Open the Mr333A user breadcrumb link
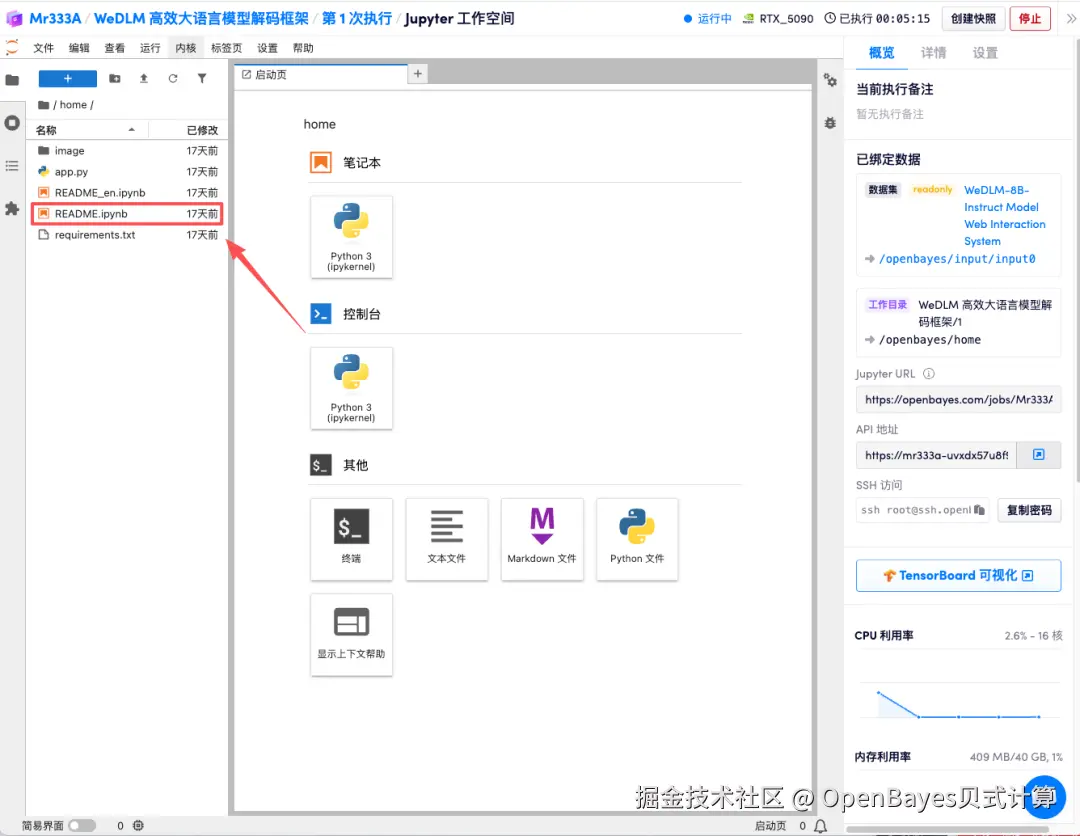1080x836 pixels. tap(55, 19)
